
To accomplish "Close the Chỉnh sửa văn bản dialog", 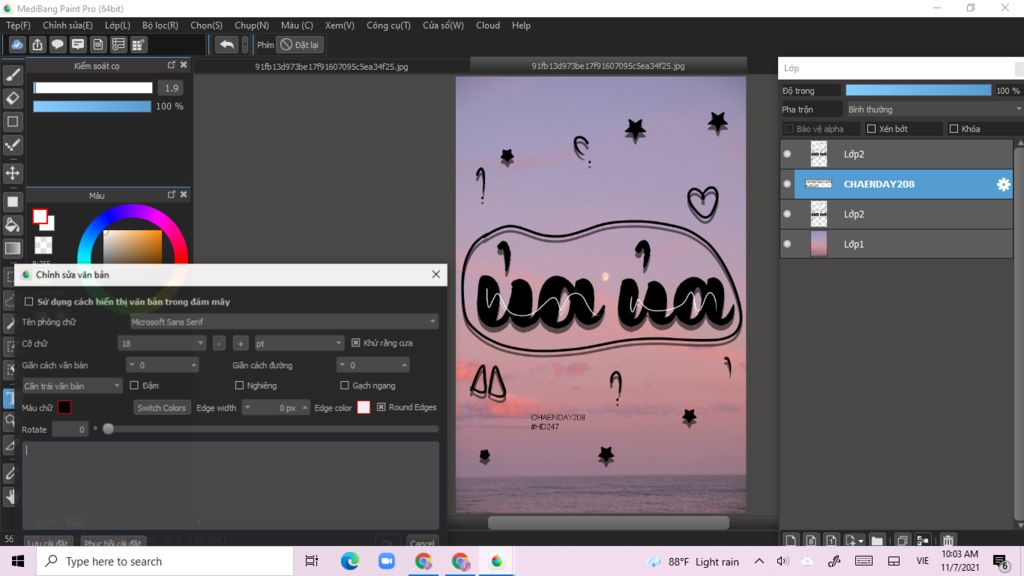I will pos(436,274).
